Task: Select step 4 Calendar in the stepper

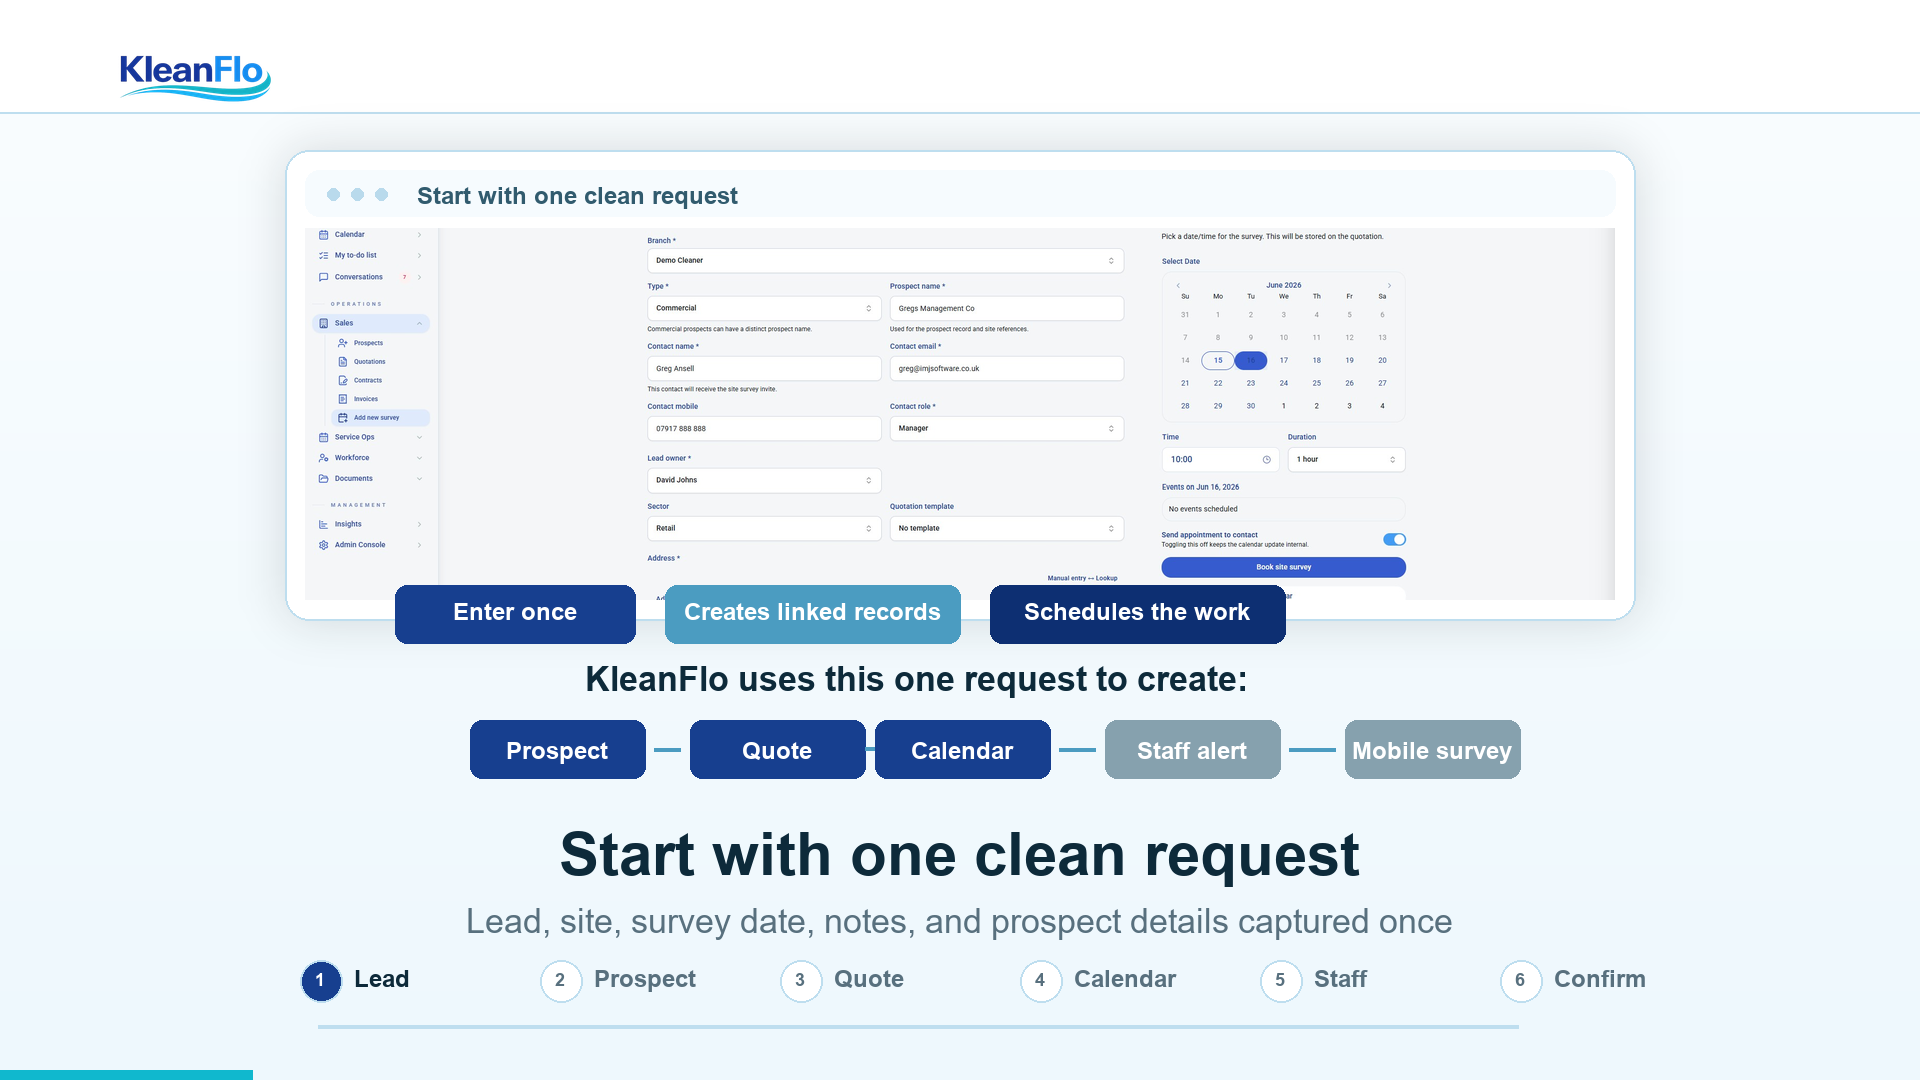Action: pos(1098,981)
